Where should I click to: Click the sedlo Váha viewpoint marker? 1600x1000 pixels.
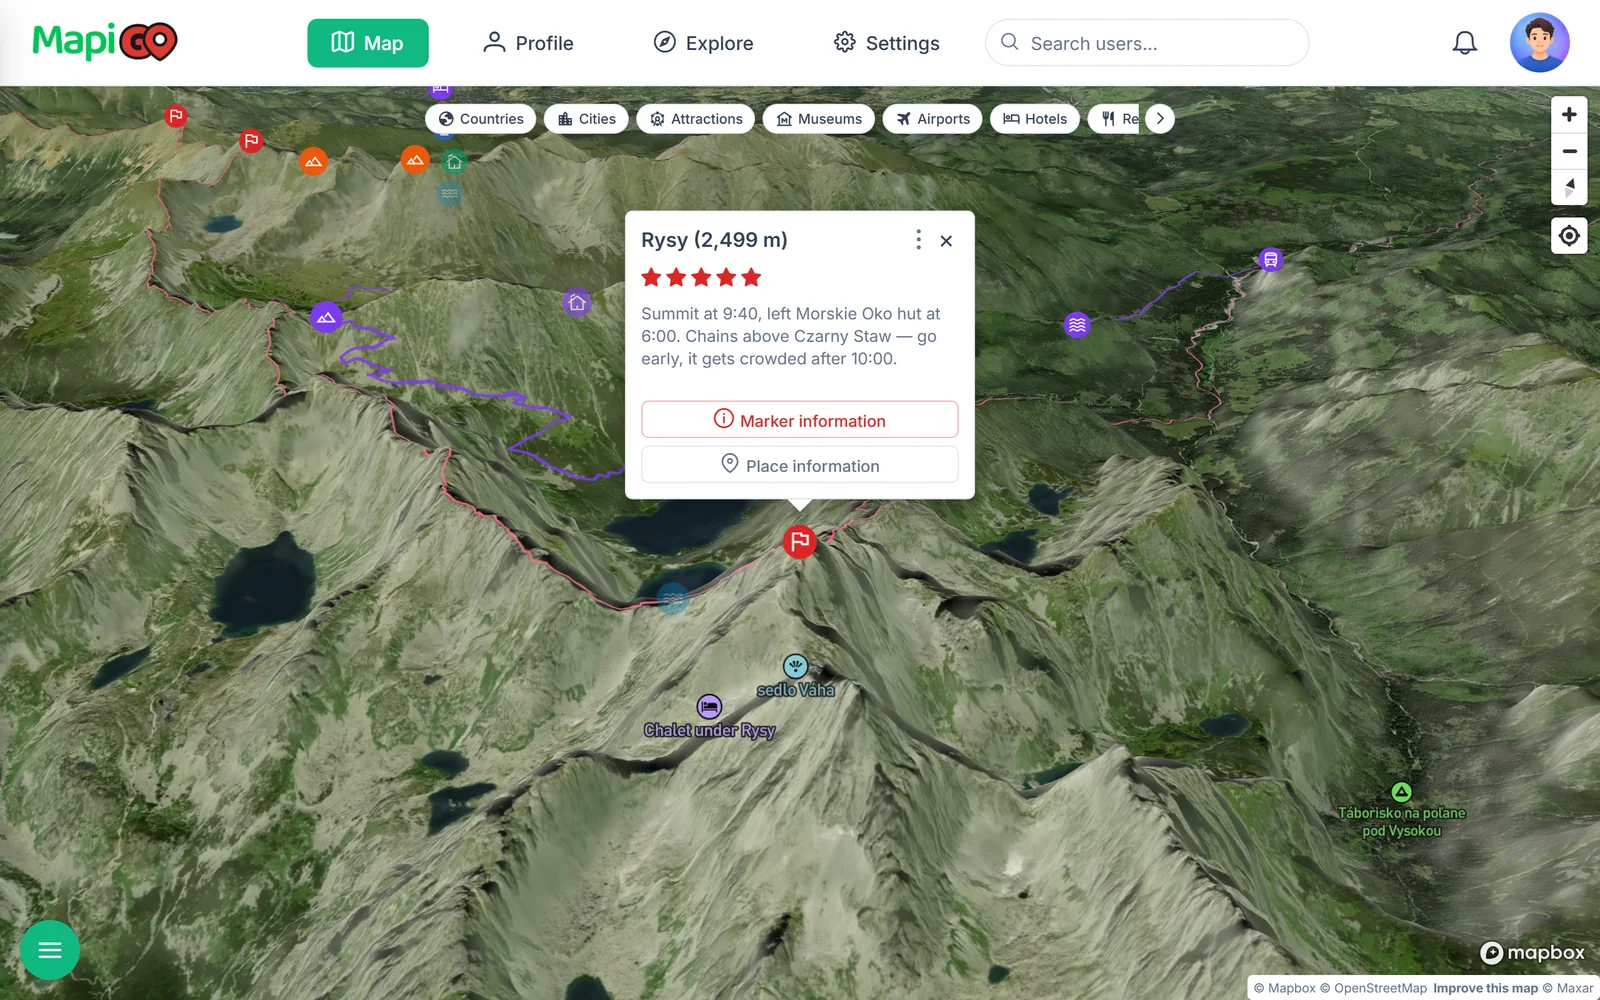click(795, 666)
